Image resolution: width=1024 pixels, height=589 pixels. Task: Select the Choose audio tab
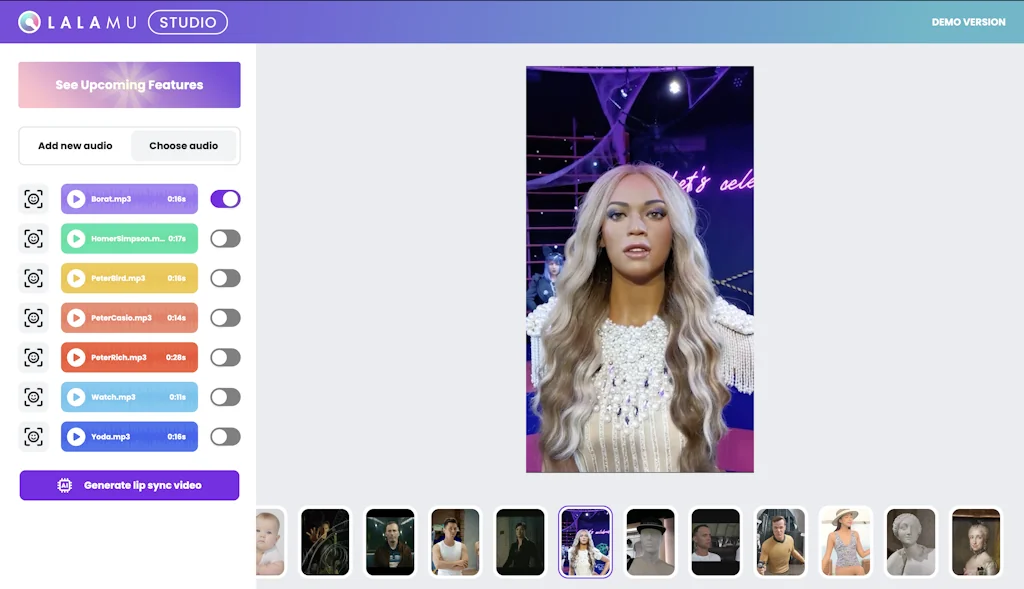coord(184,146)
